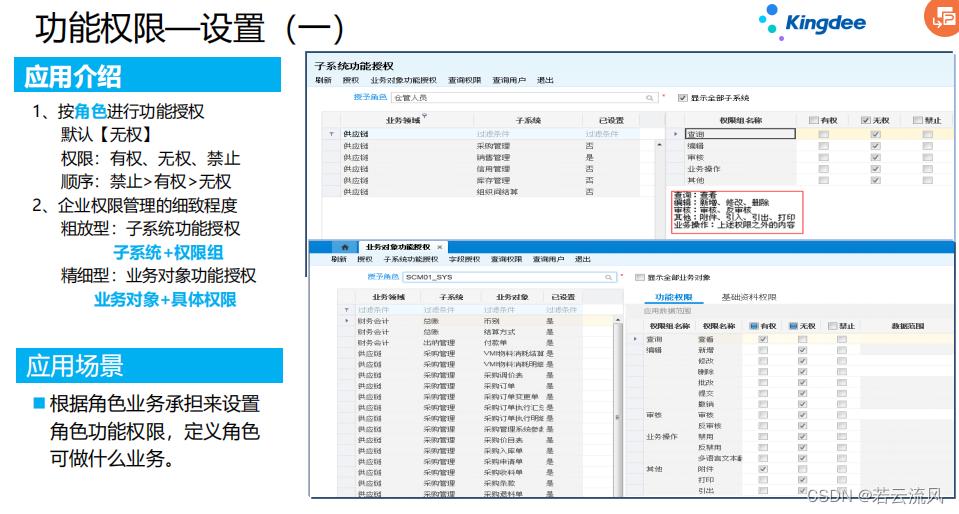Select the 采购入库单 row

click(x=475, y=451)
